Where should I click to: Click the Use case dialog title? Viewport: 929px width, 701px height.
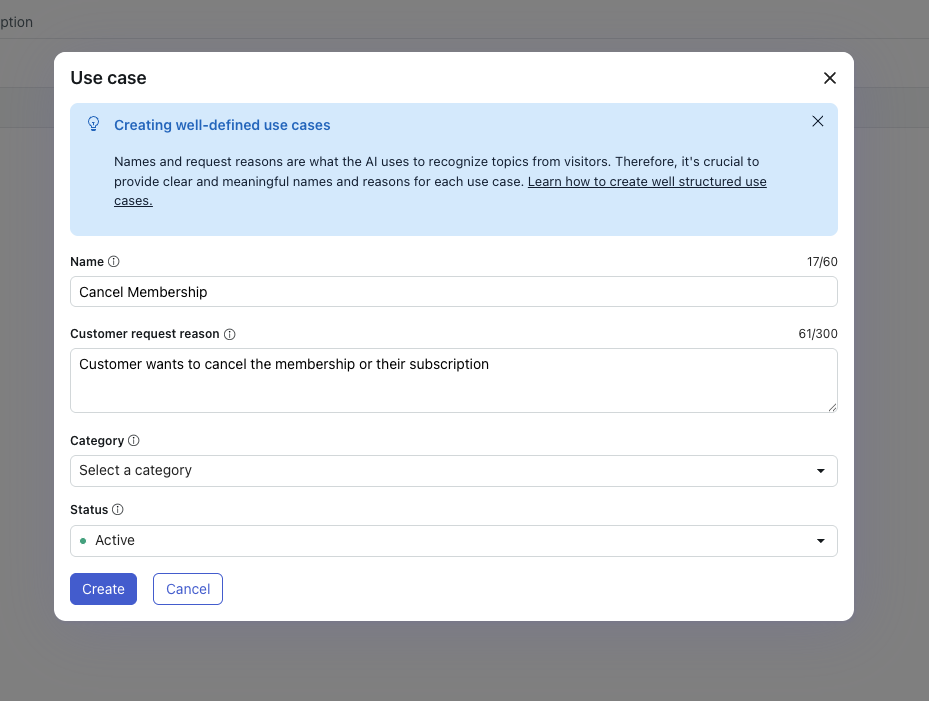coord(108,78)
